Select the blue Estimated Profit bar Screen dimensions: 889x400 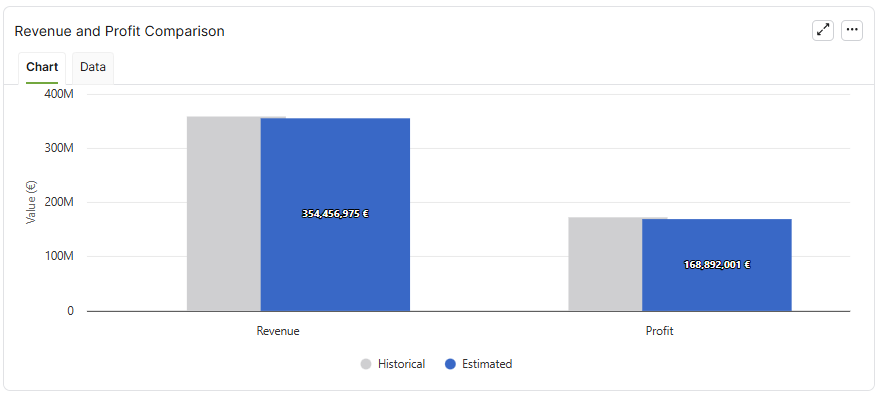pyautogui.click(x=717, y=265)
